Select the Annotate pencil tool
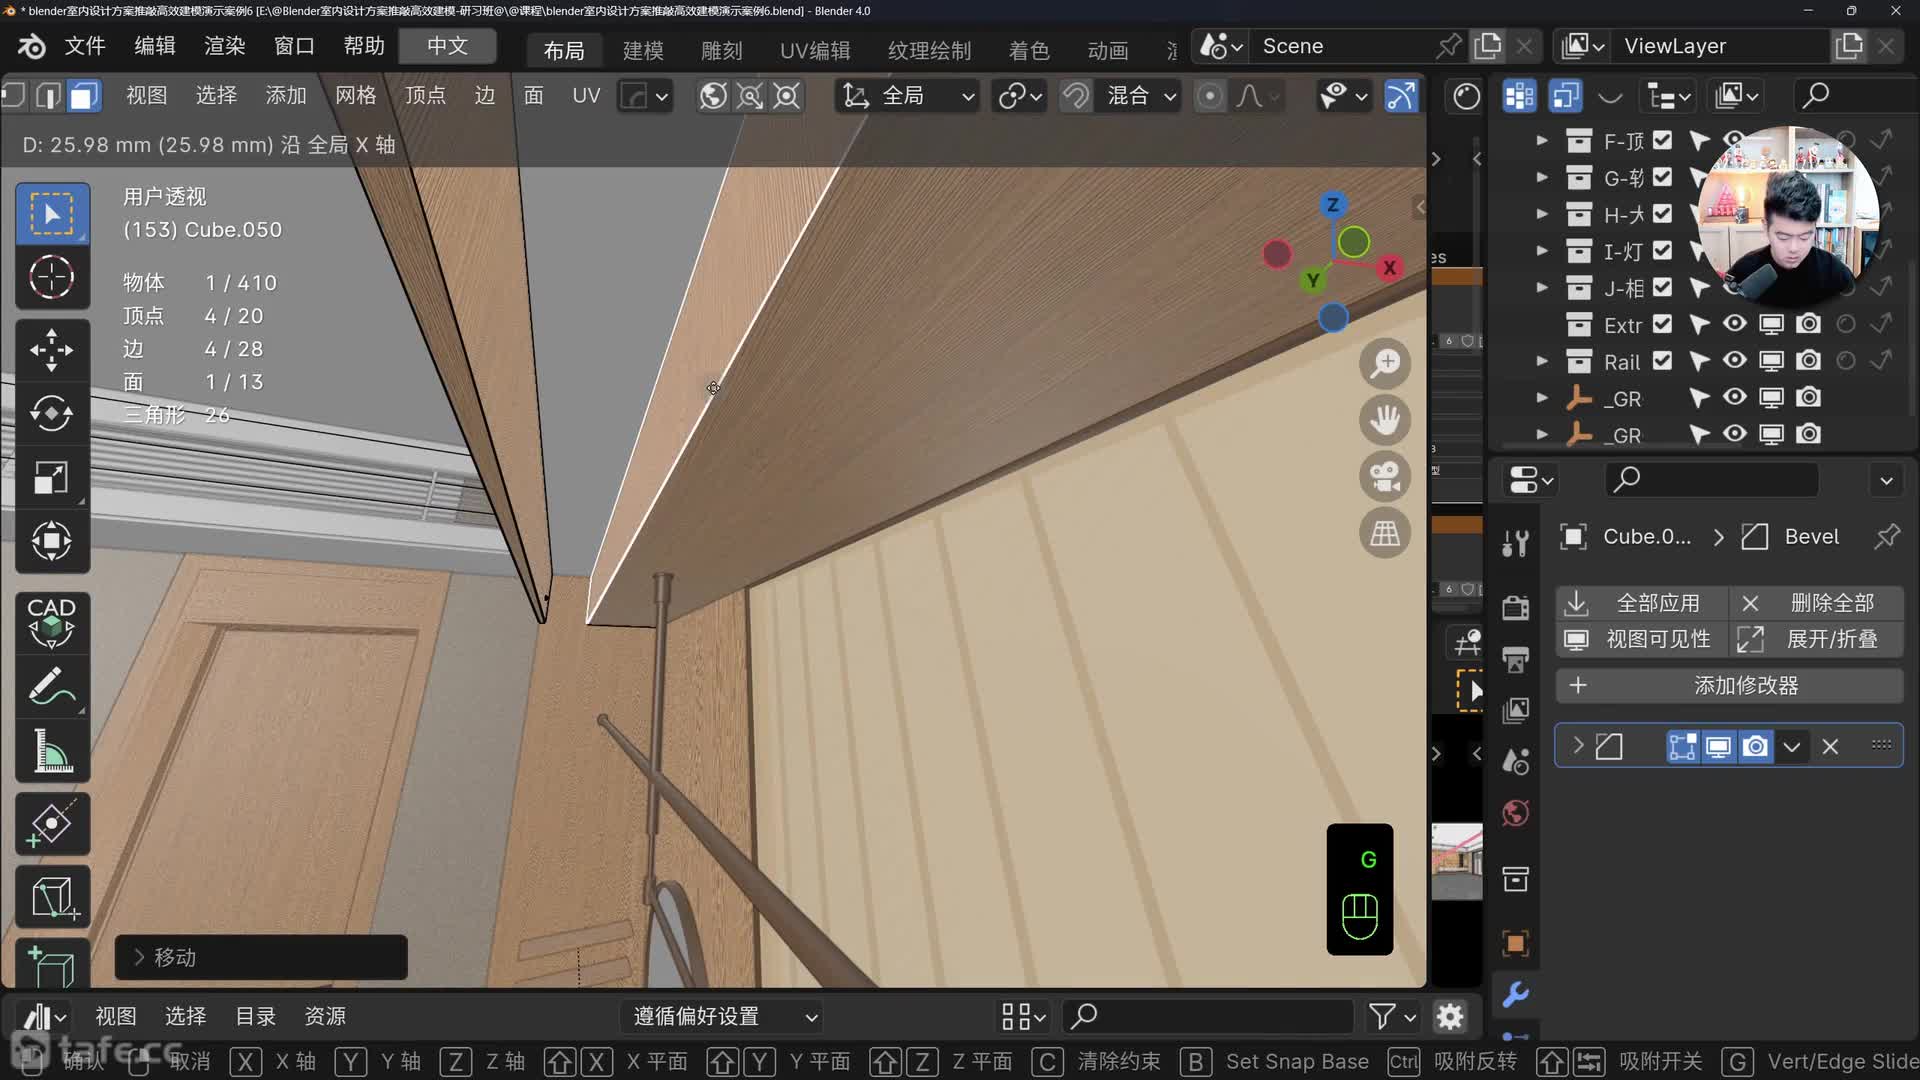This screenshot has height=1080, width=1920. point(51,687)
